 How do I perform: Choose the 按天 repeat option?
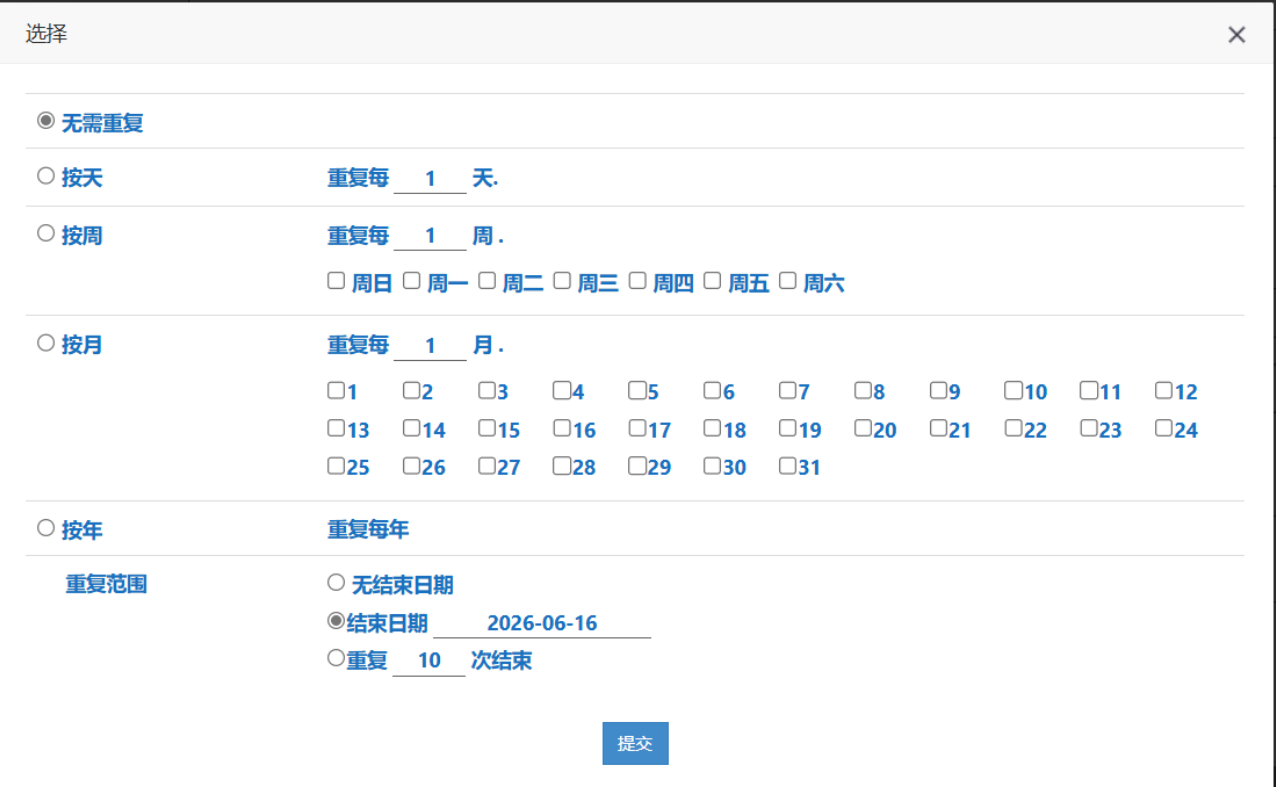(x=45, y=176)
